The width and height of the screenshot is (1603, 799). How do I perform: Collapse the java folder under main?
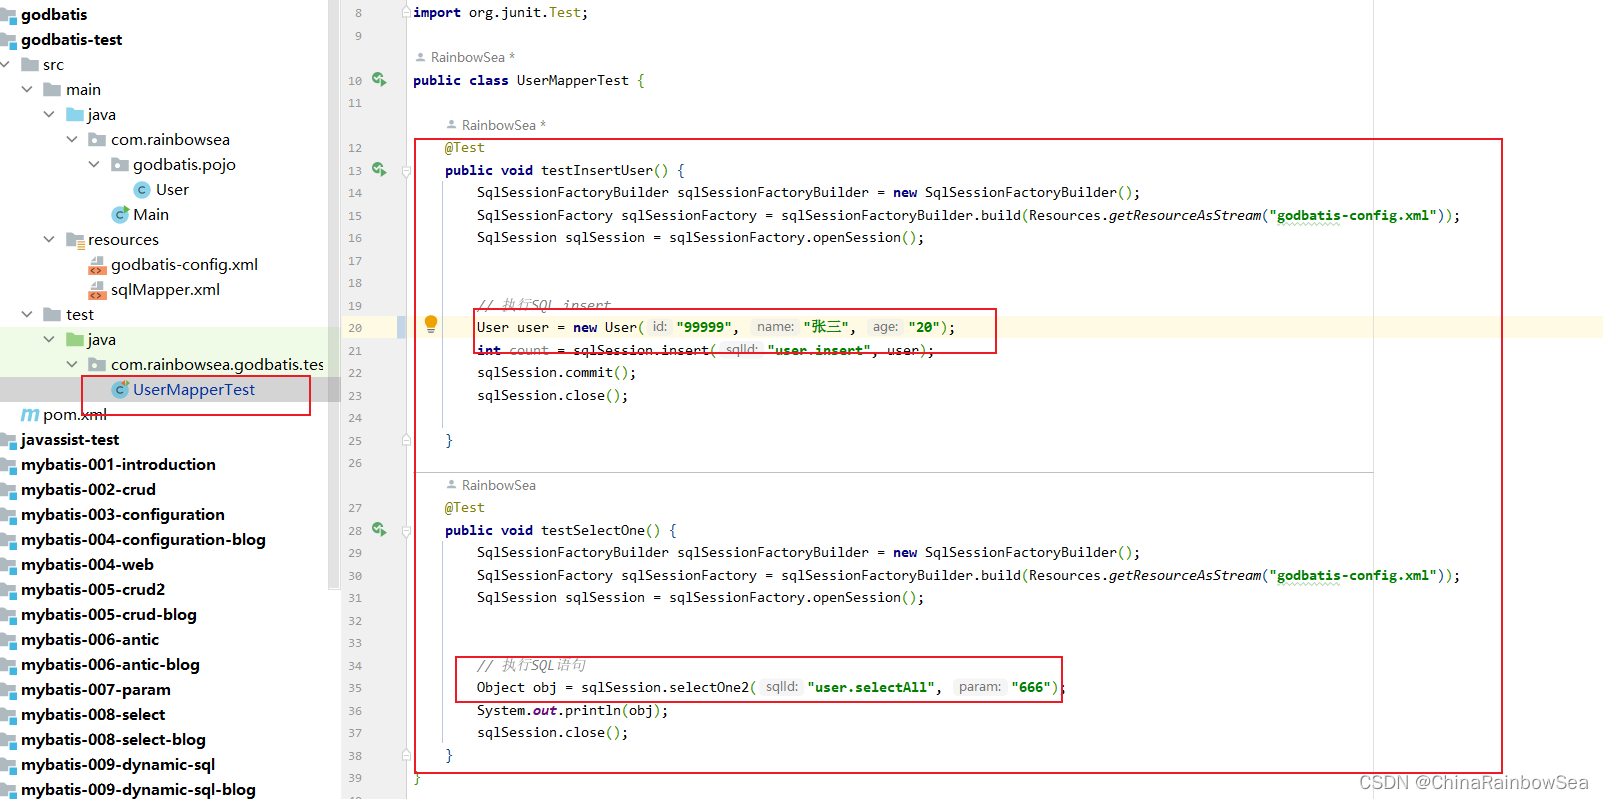click(49, 114)
